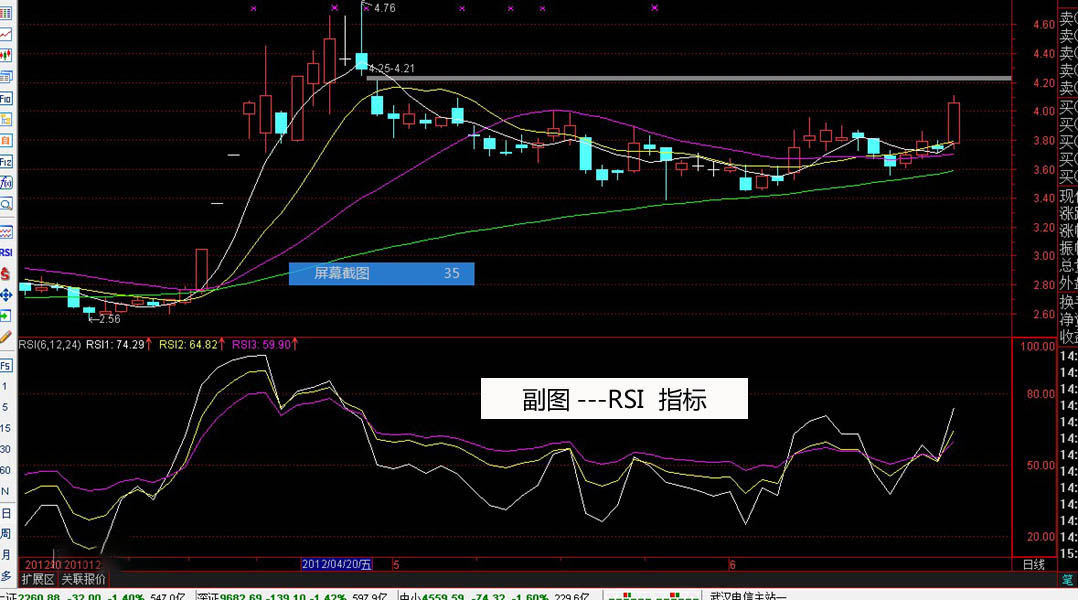Switch to the 扩展区 tab
This screenshot has height=600, width=1078.
click(38, 578)
